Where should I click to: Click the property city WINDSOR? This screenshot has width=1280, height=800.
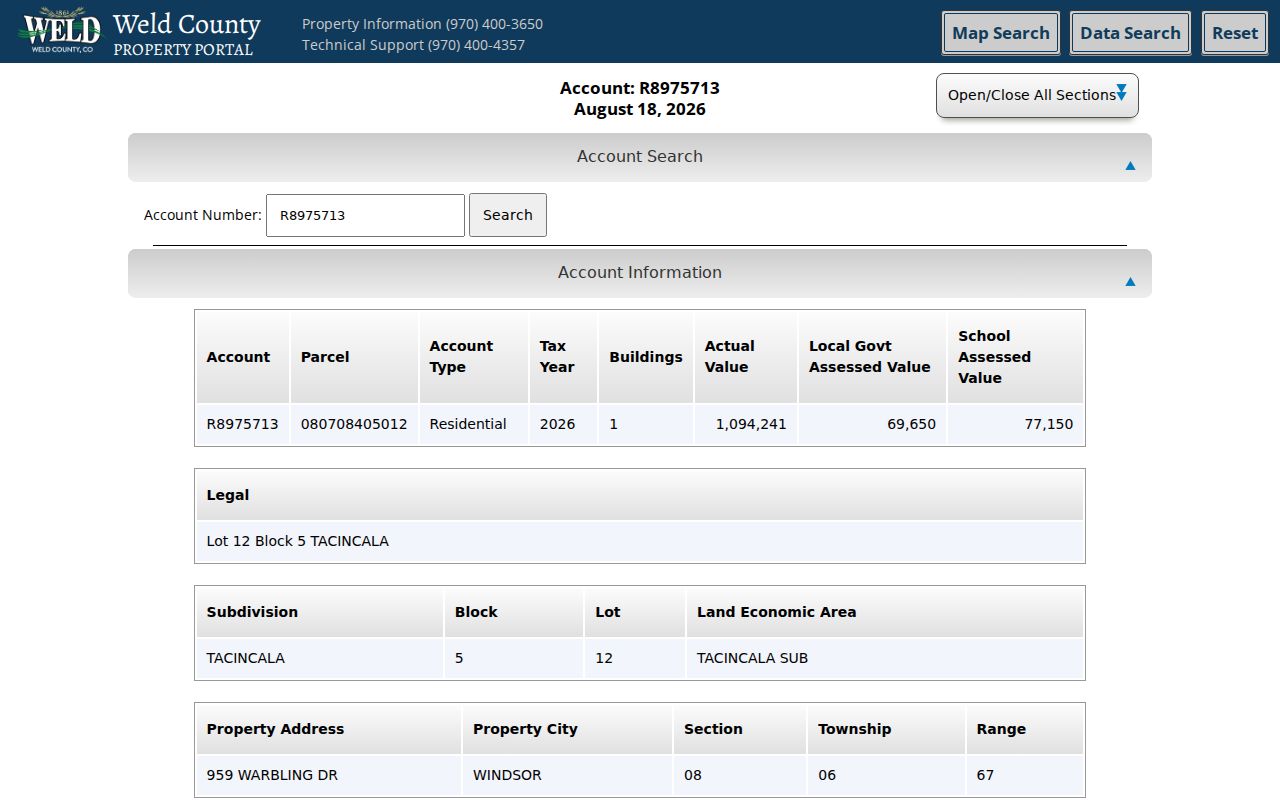click(x=507, y=775)
